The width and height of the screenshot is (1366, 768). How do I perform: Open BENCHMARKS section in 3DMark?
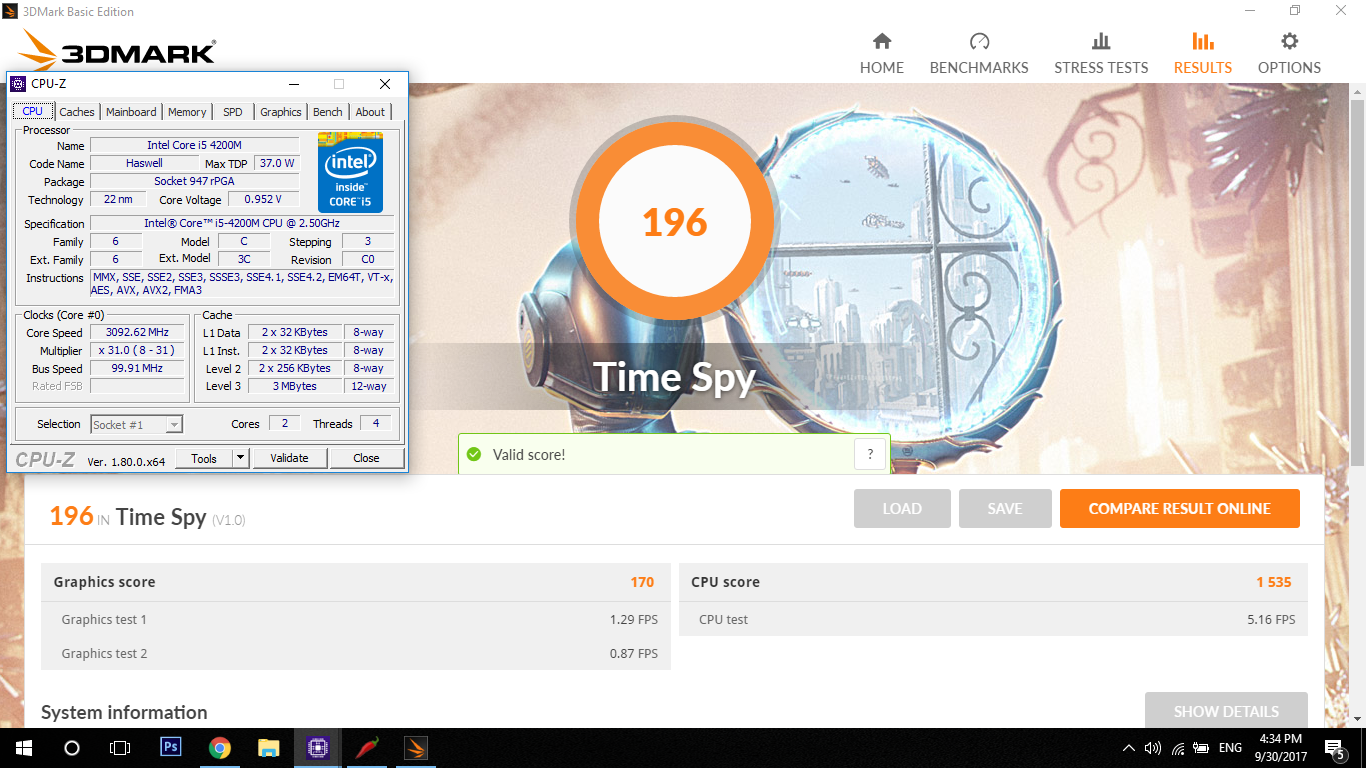tap(979, 54)
